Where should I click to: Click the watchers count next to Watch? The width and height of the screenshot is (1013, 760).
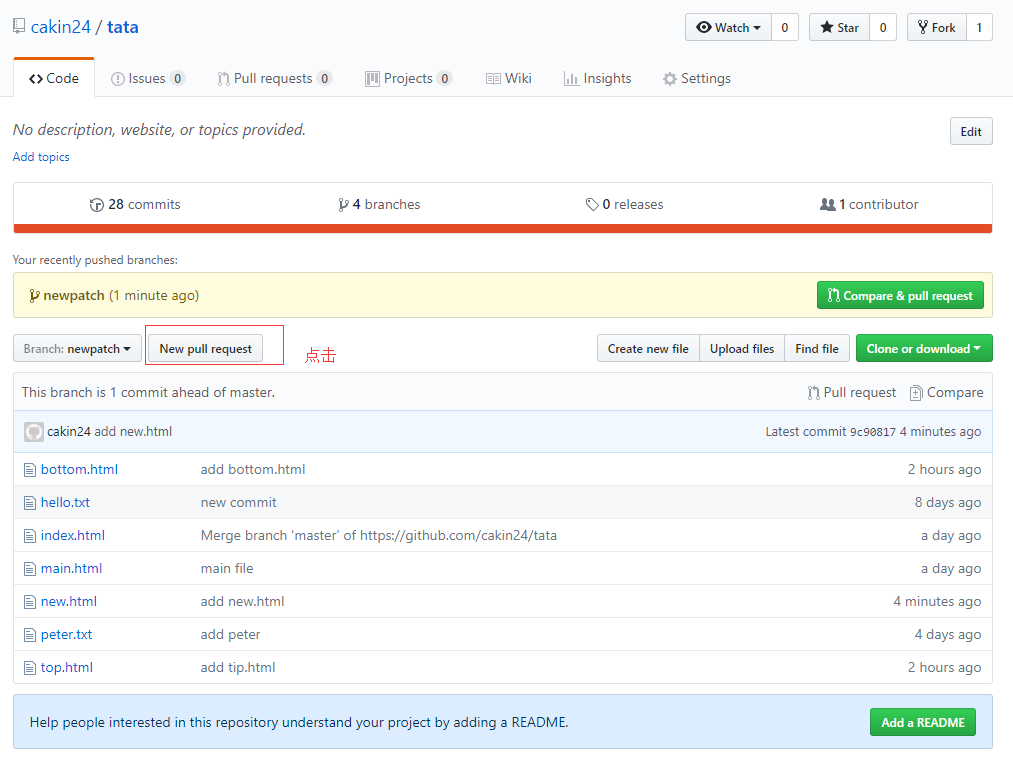click(785, 27)
